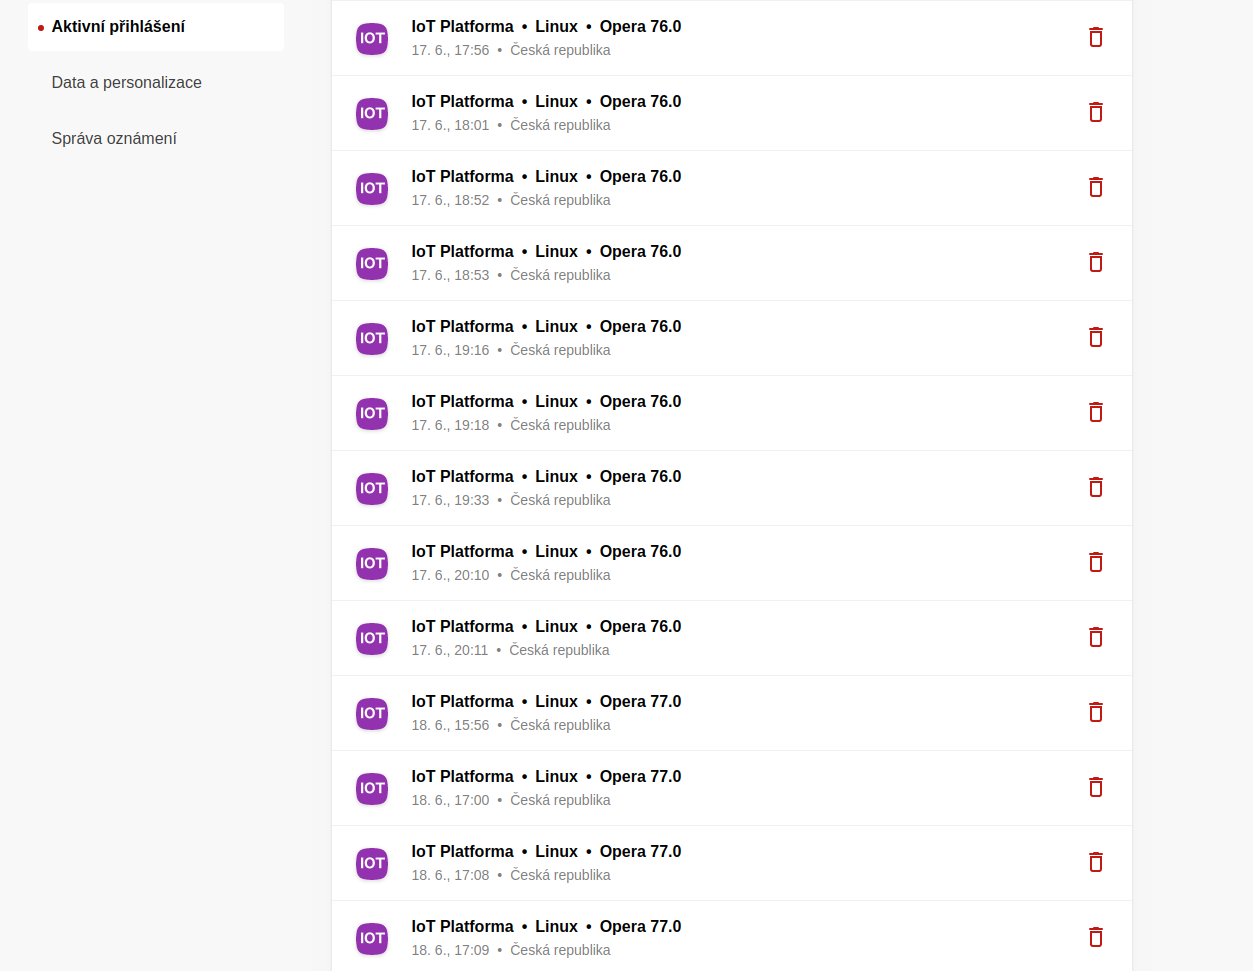Screen dimensions: 1253x971
Task: Open Správa oznámení in sidebar
Action: click(x=114, y=139)
